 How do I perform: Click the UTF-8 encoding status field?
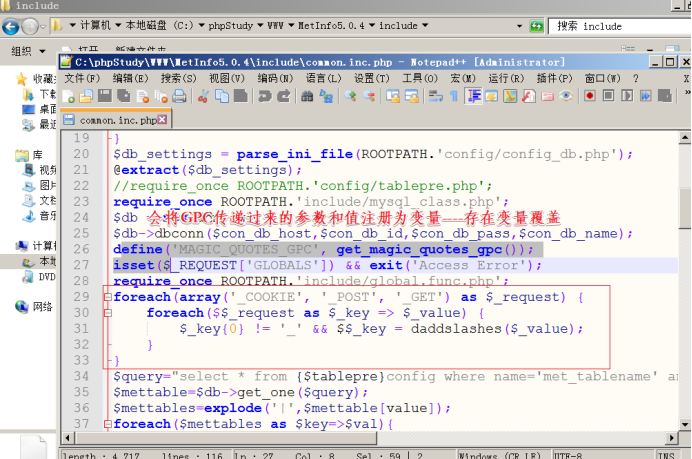tap(602, 455)
